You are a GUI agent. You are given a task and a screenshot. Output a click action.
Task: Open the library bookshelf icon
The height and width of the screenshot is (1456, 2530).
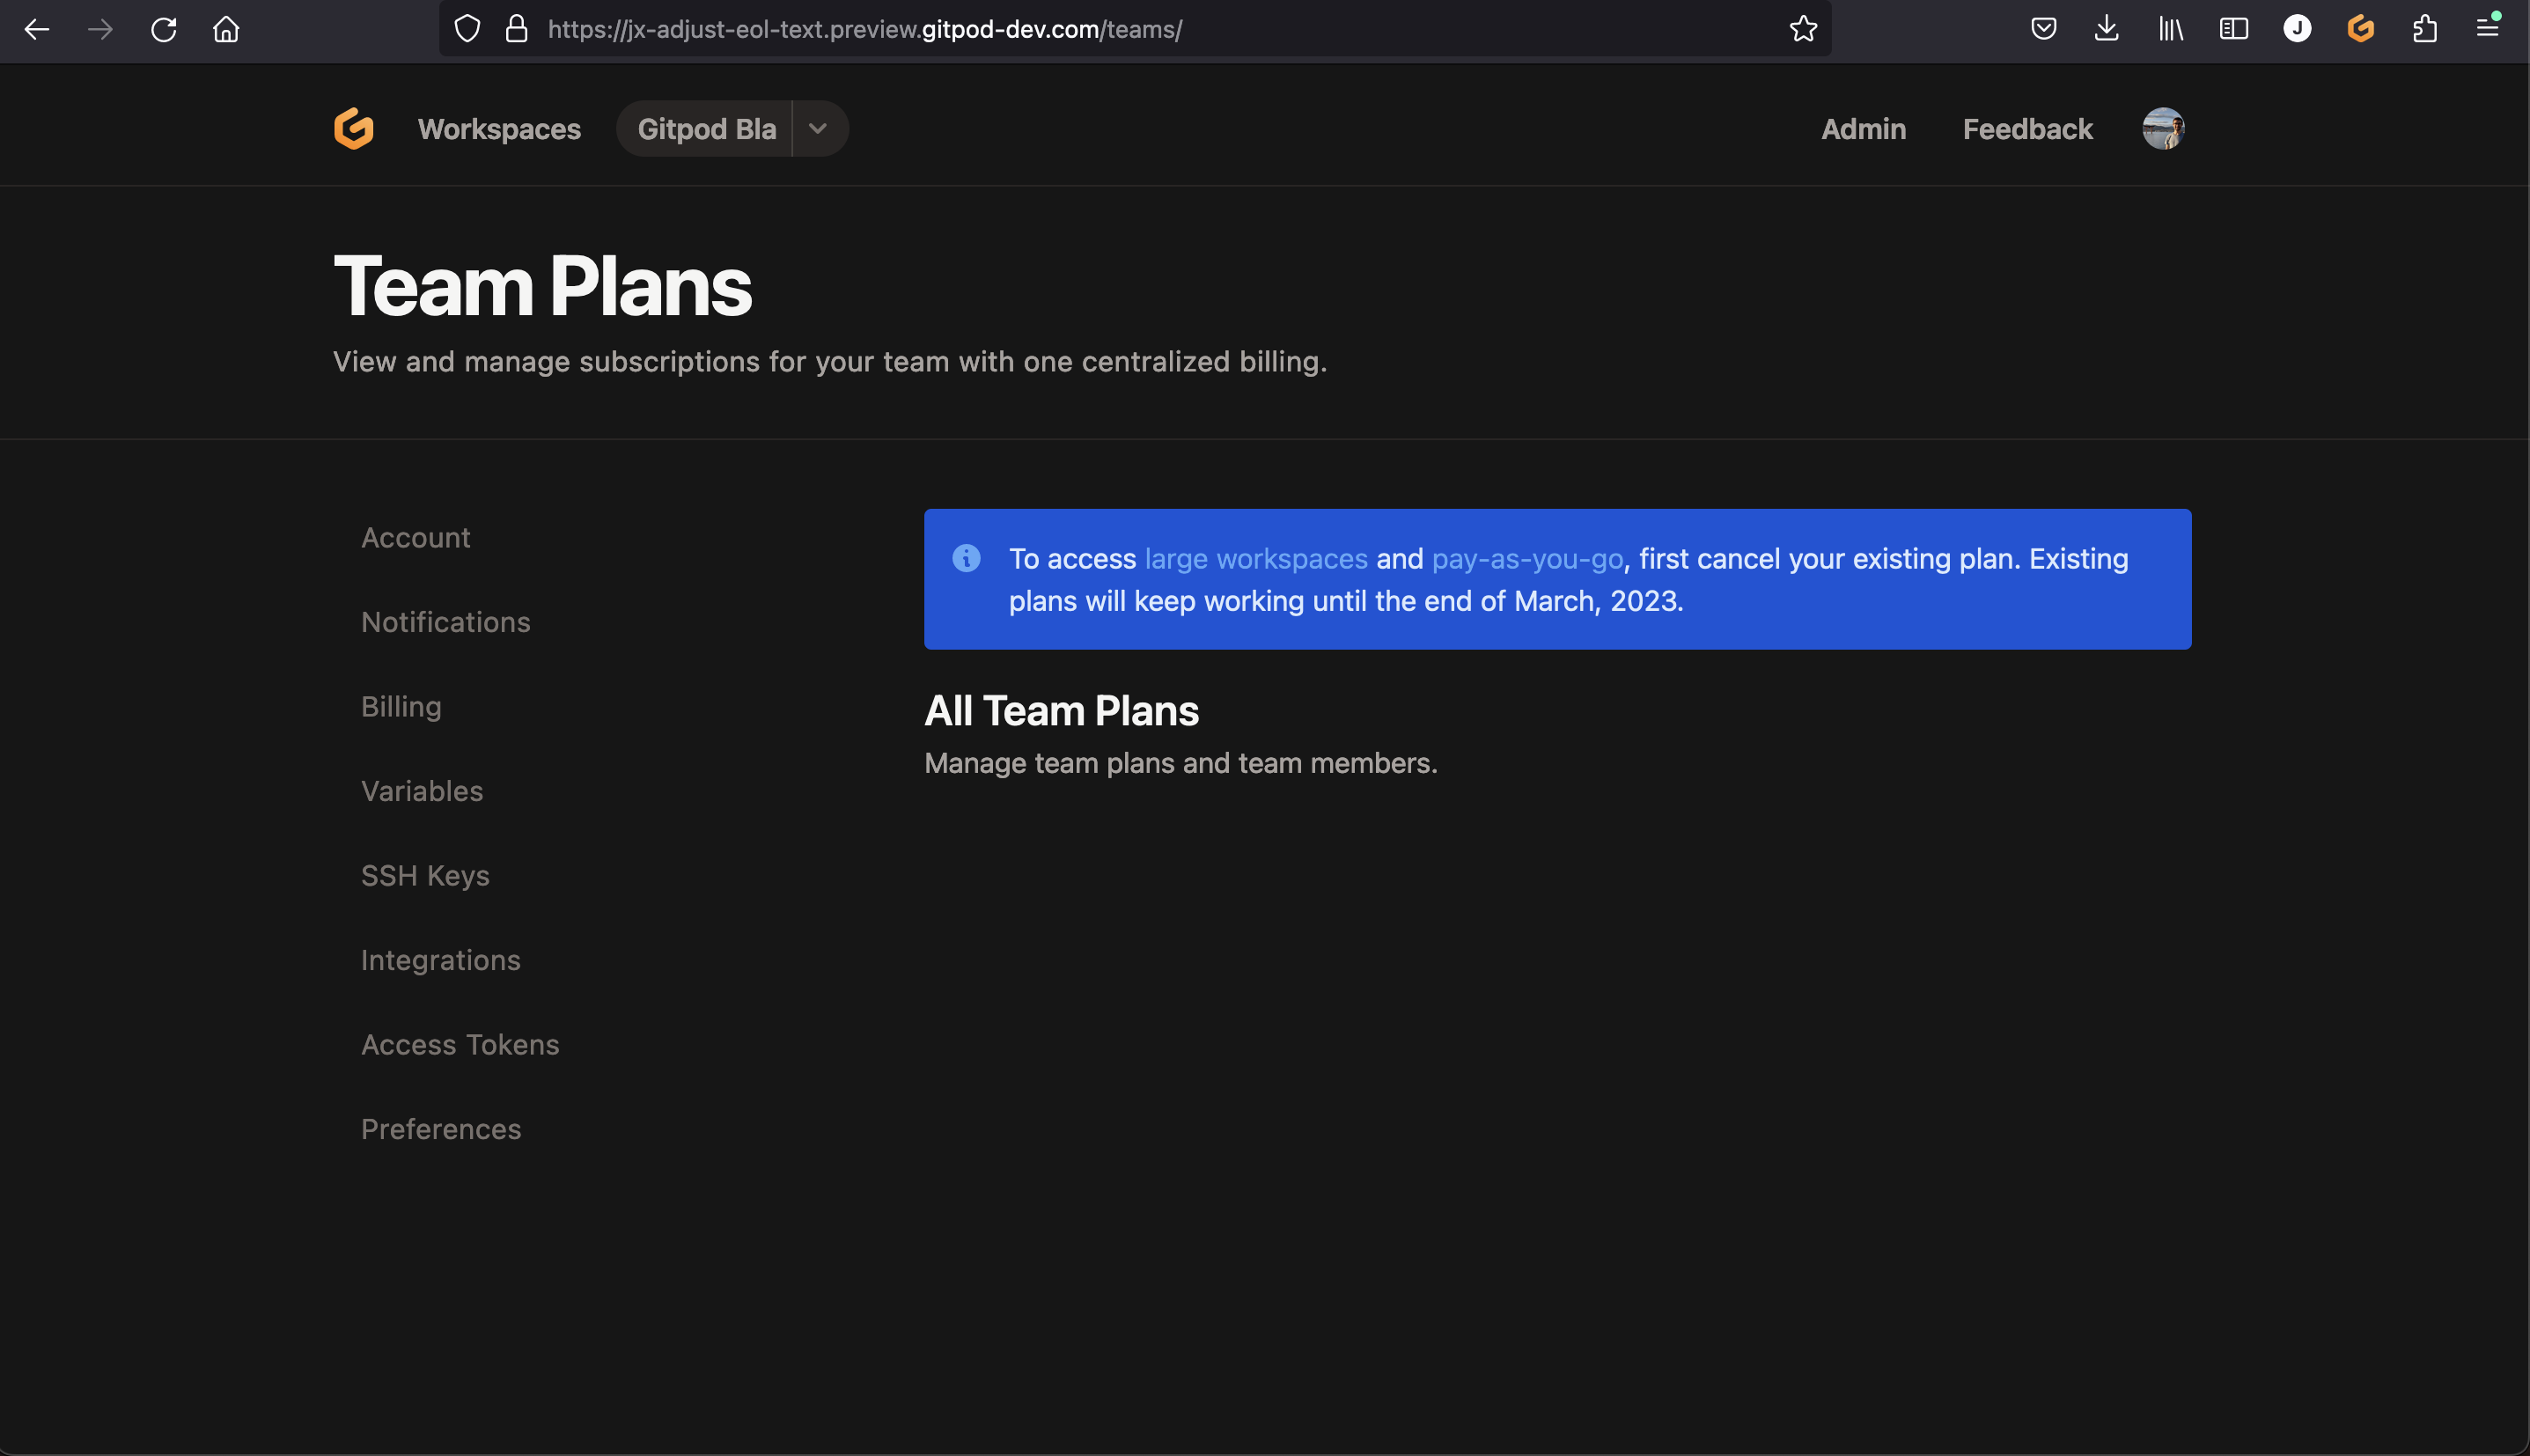pyautogui.click(x=2171, y=29)
